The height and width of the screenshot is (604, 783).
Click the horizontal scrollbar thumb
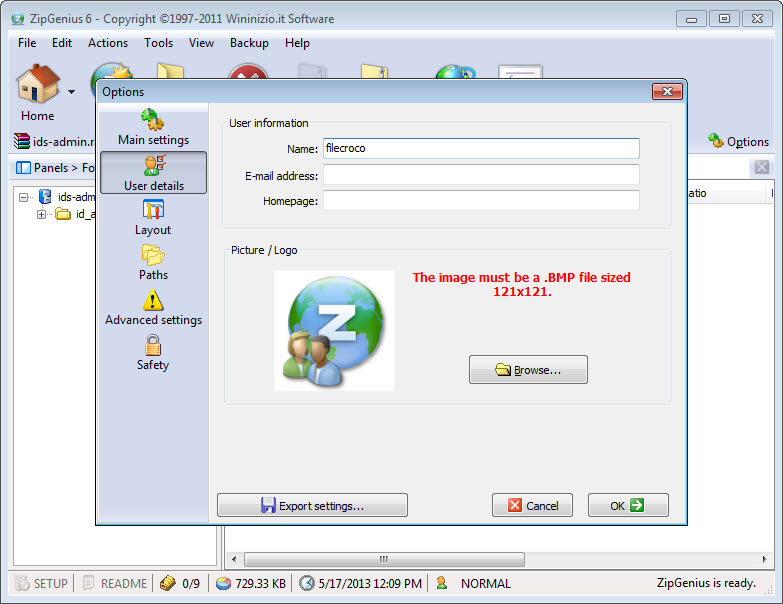(384, 559)
